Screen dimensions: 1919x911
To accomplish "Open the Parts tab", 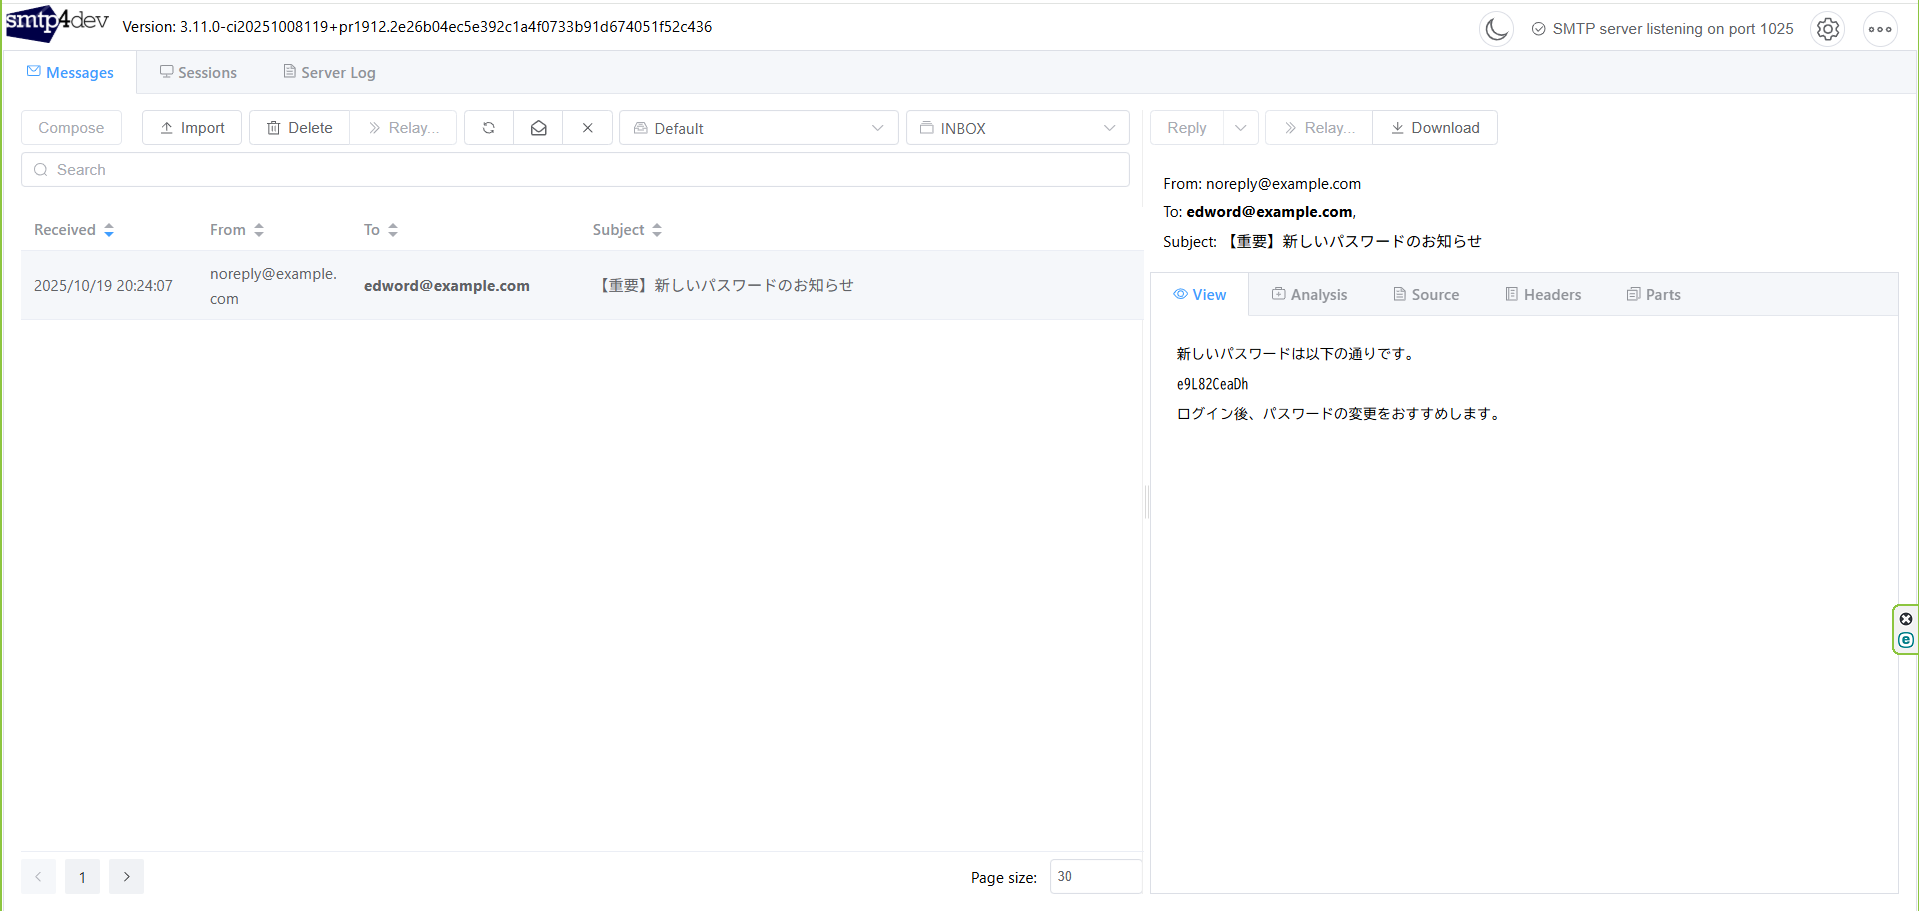I will point(1653,294).
